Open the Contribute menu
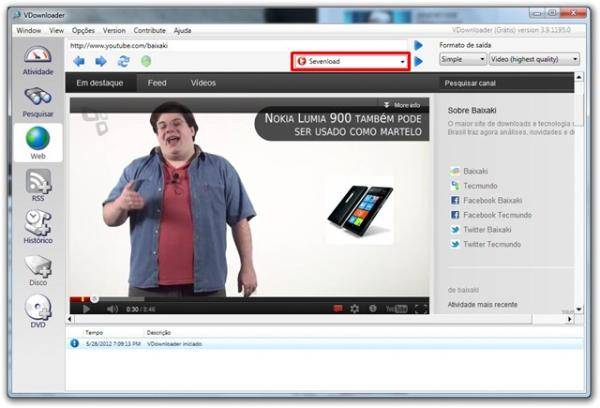 click(x=150, y=30)
